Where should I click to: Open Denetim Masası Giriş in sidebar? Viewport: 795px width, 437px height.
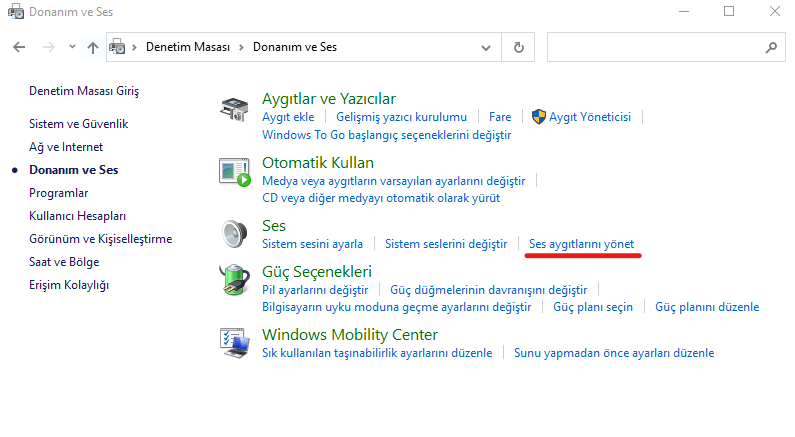pos(84,91)
